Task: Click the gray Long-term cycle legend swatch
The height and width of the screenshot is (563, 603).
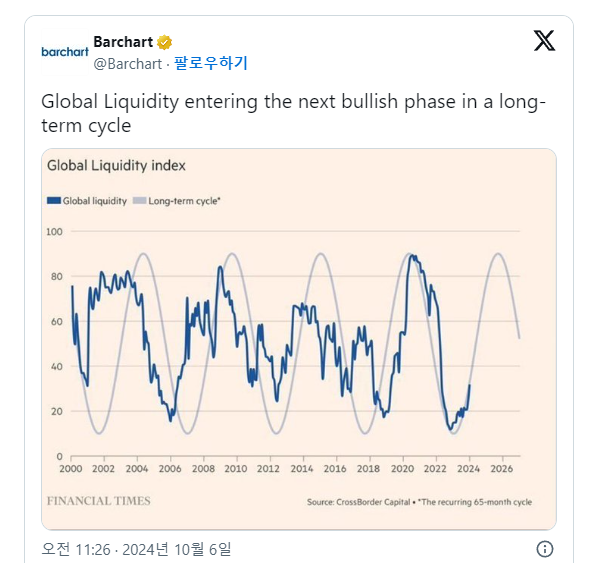Action: point(140,201)
